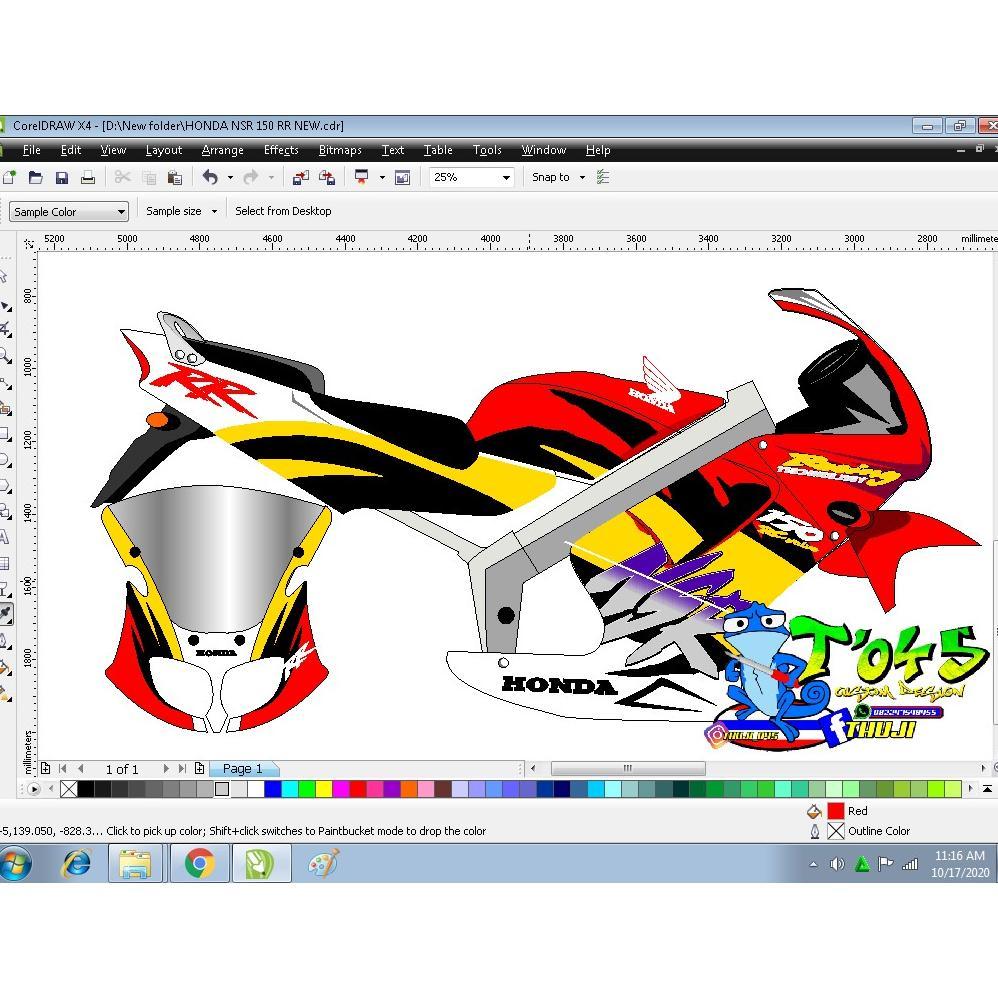The width and height of the screenshot is (998, 998).
Task: Click the Redo arrow icon
Action: tap(251, 177)
